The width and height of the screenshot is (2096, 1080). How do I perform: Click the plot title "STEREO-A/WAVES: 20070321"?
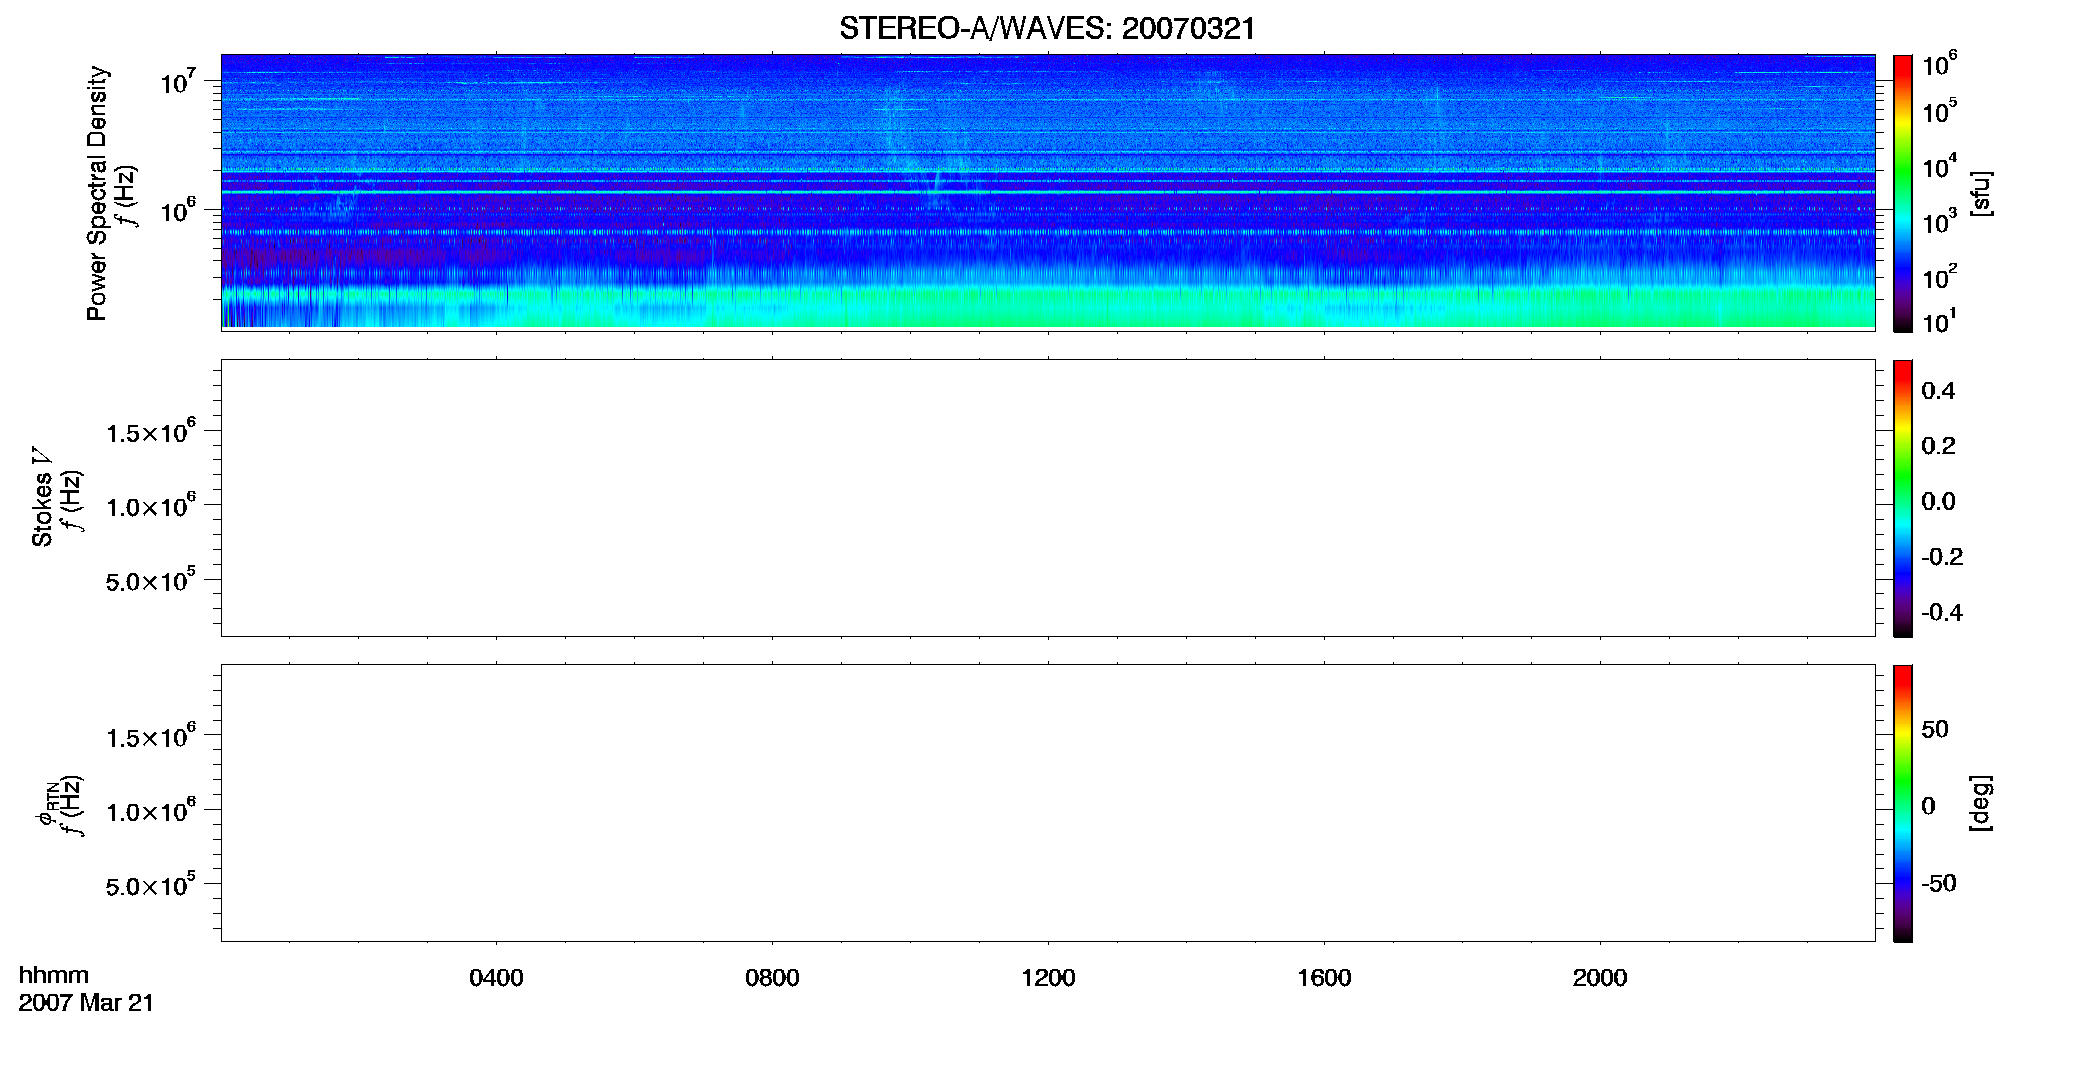tap(1047, 28)
